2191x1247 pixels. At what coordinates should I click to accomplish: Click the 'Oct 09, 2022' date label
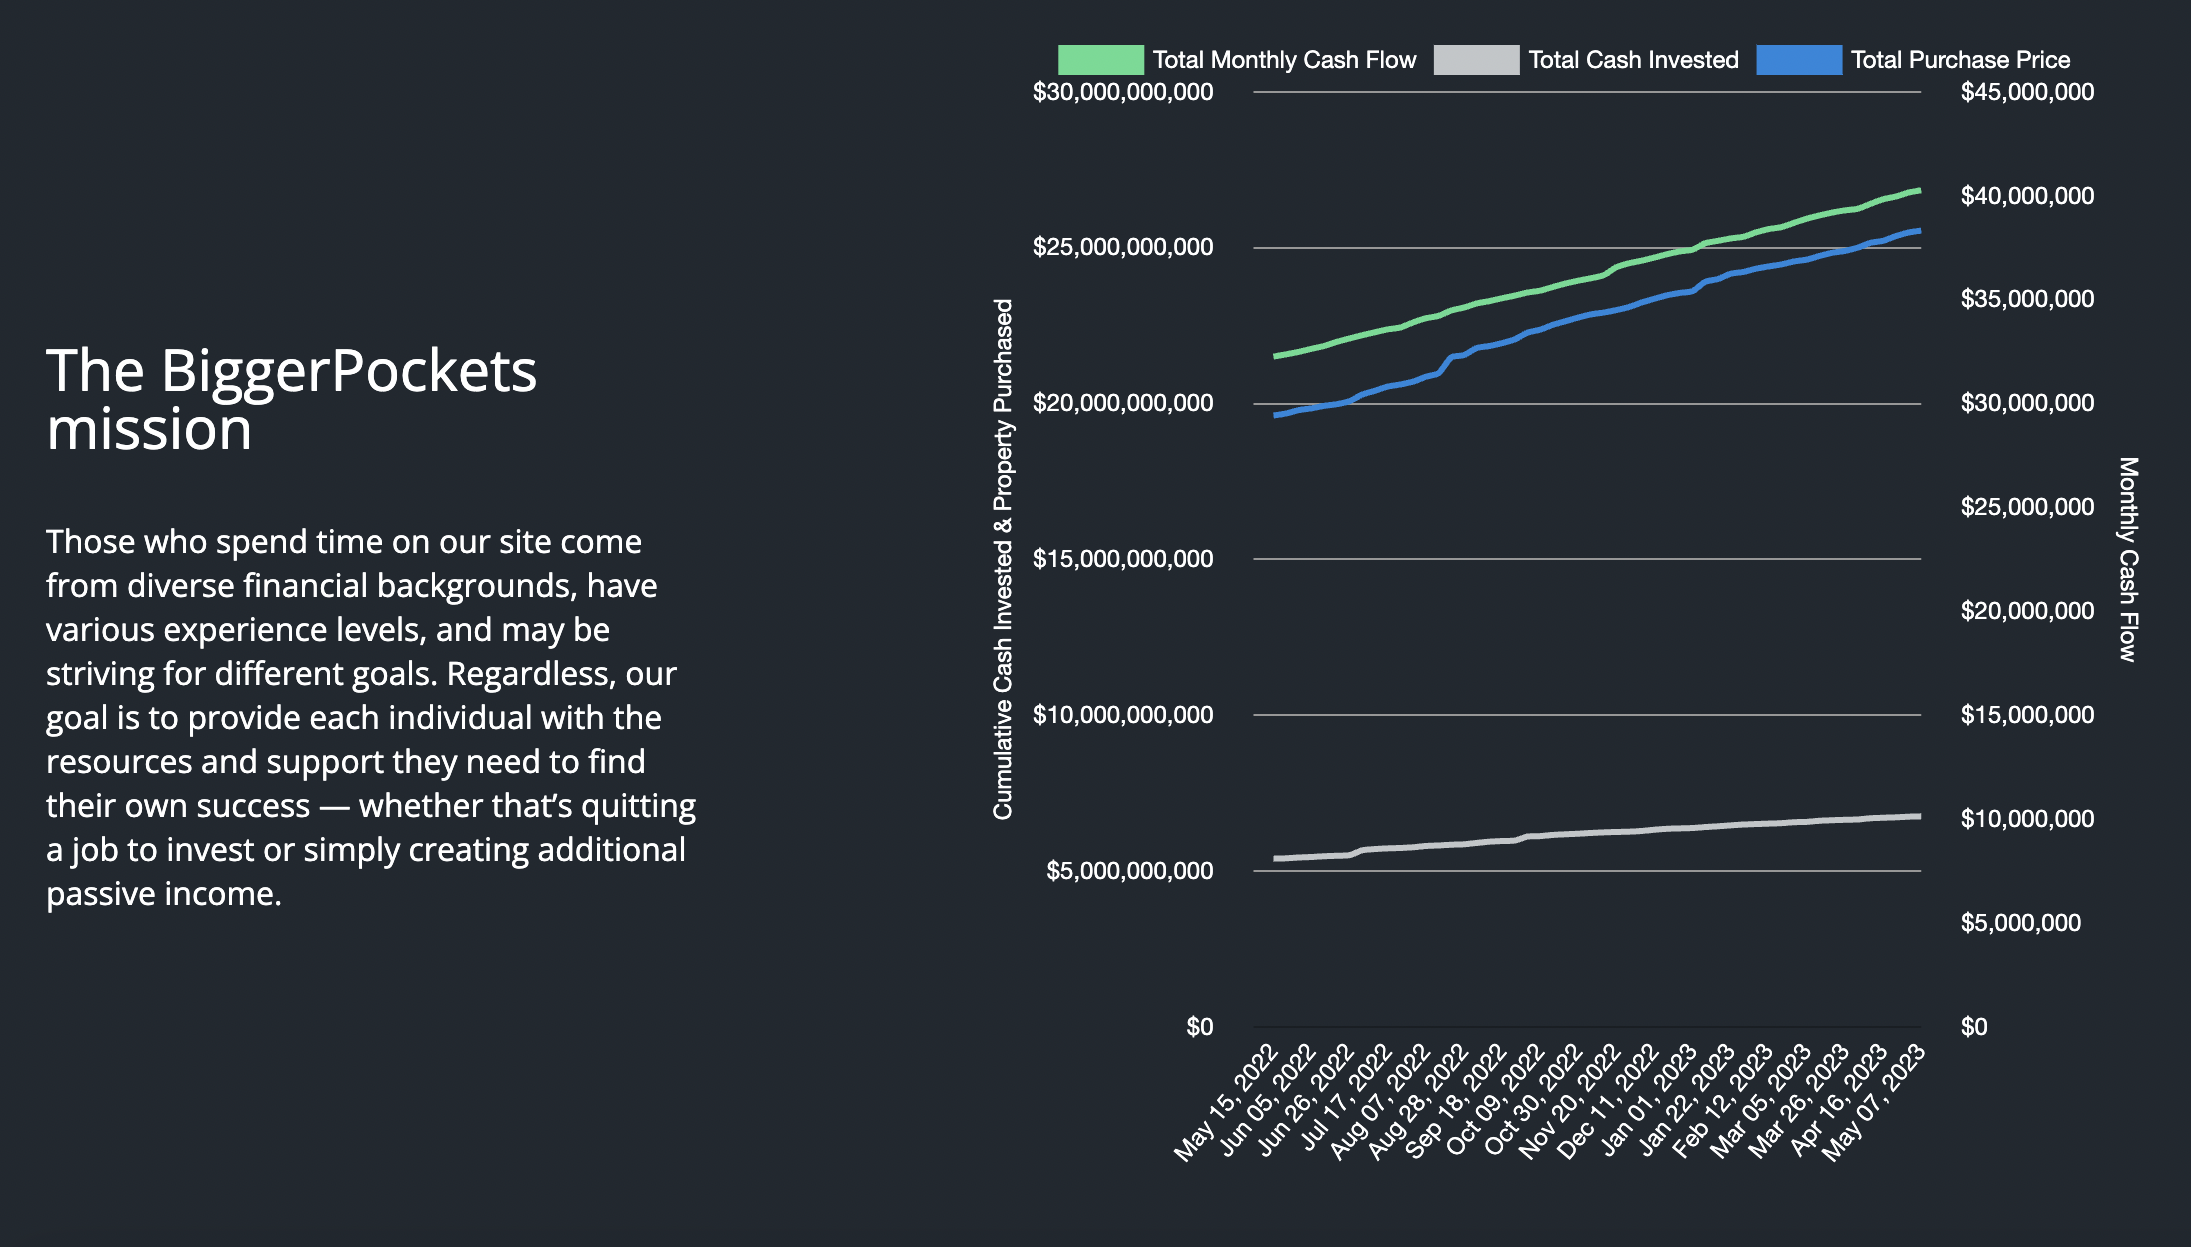1494,1100
